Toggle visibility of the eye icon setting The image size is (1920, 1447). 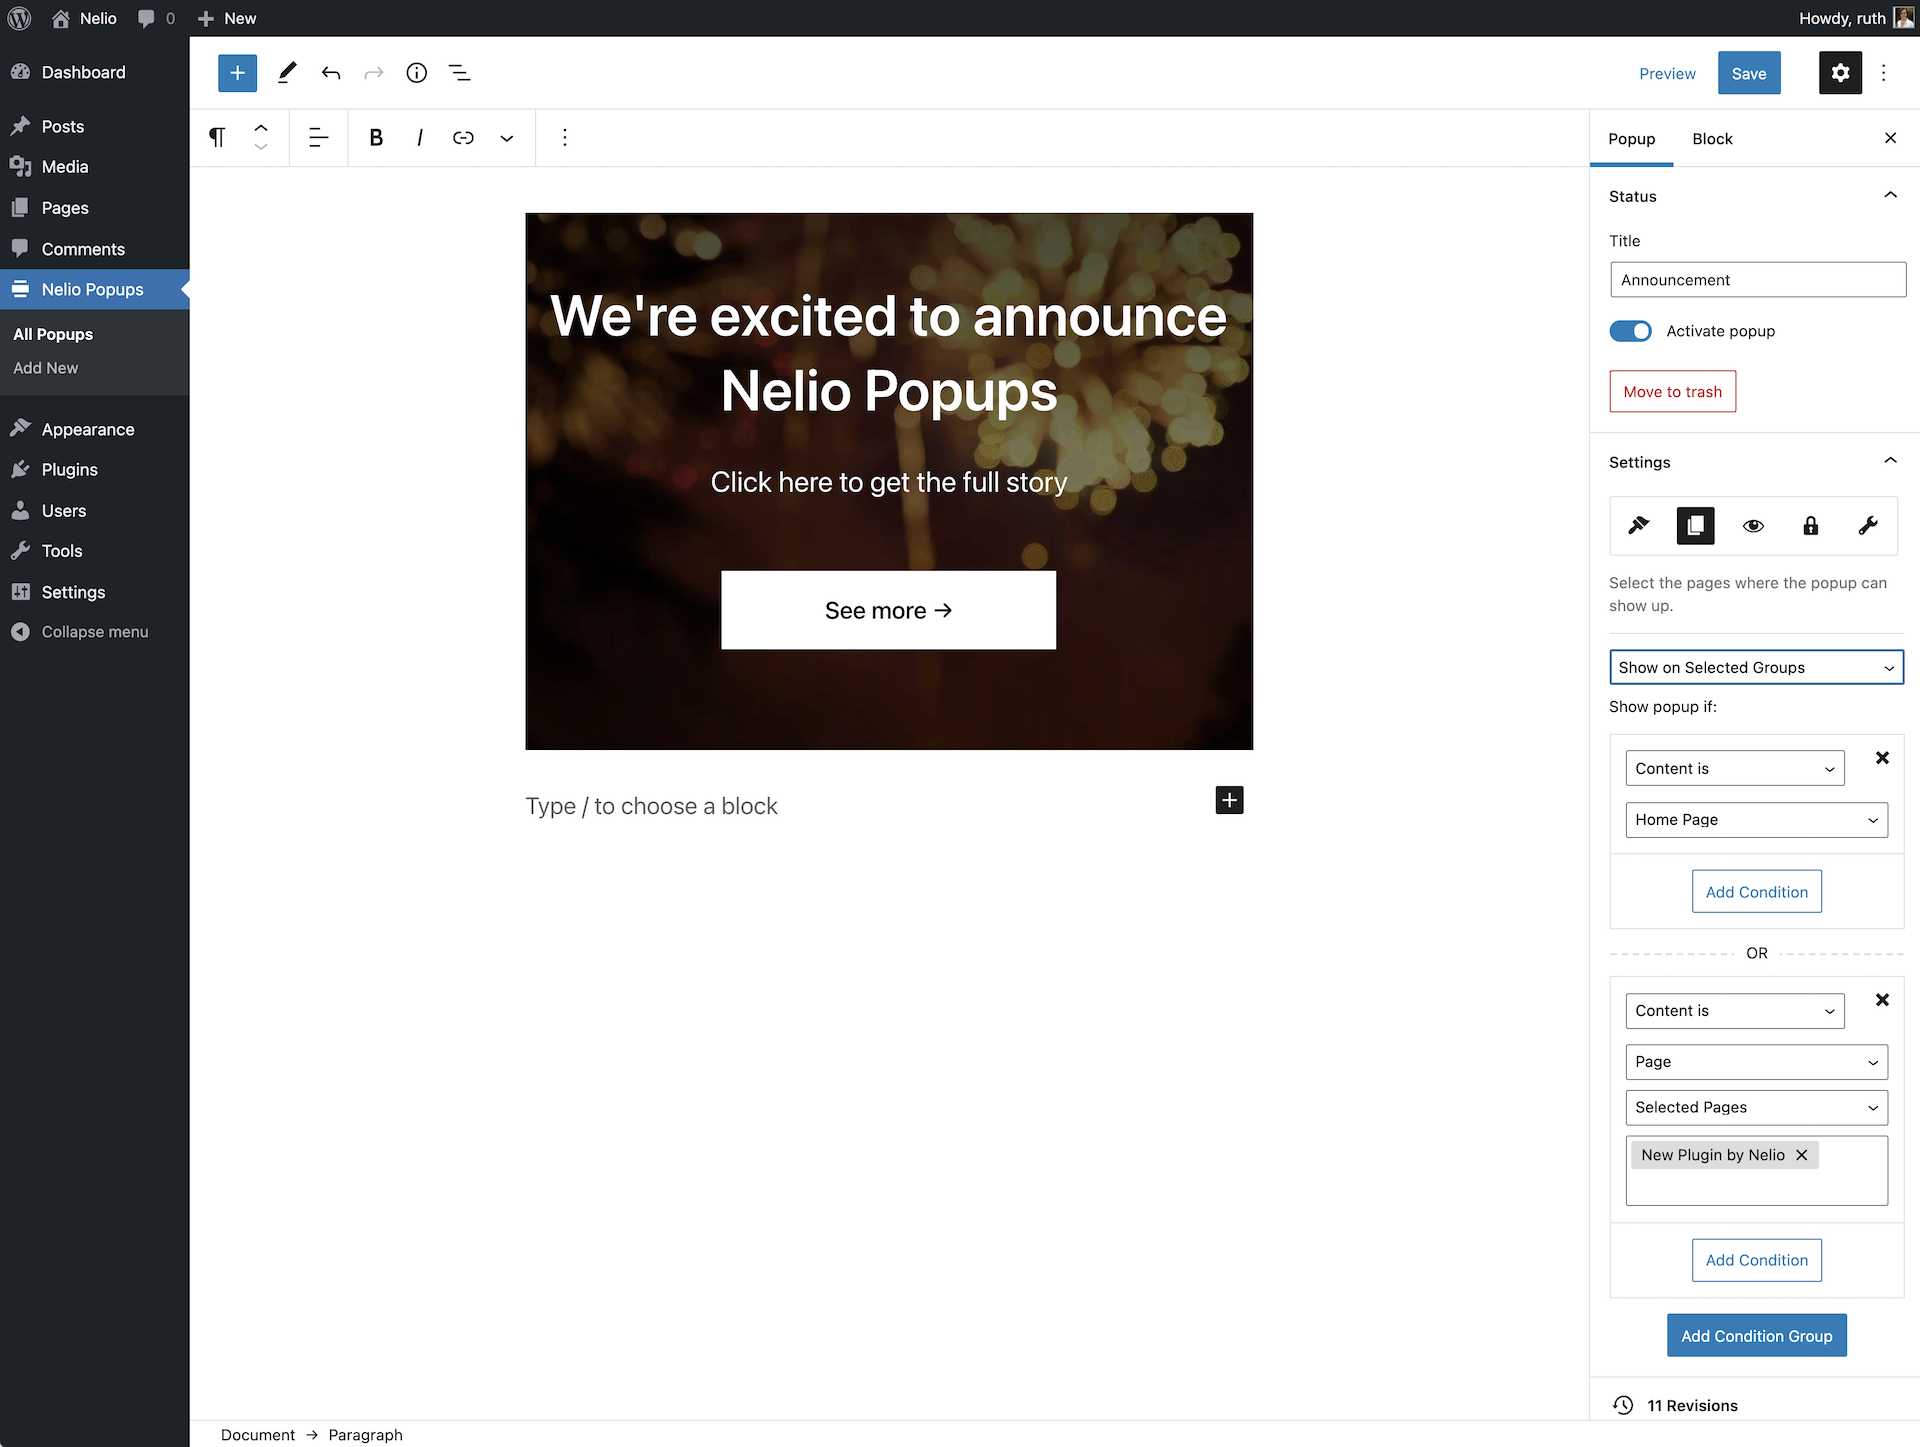tap(1753, 524)
